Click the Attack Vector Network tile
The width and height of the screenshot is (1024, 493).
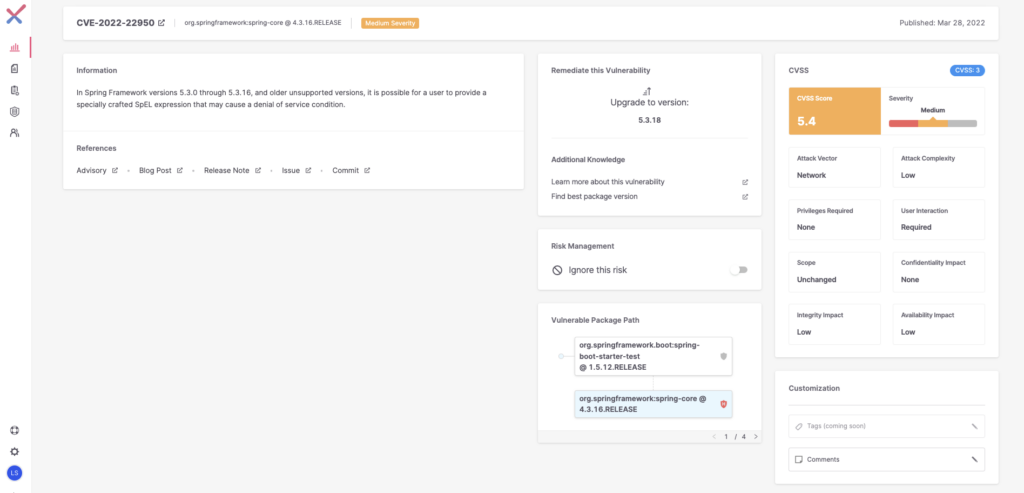coord(835,167)
